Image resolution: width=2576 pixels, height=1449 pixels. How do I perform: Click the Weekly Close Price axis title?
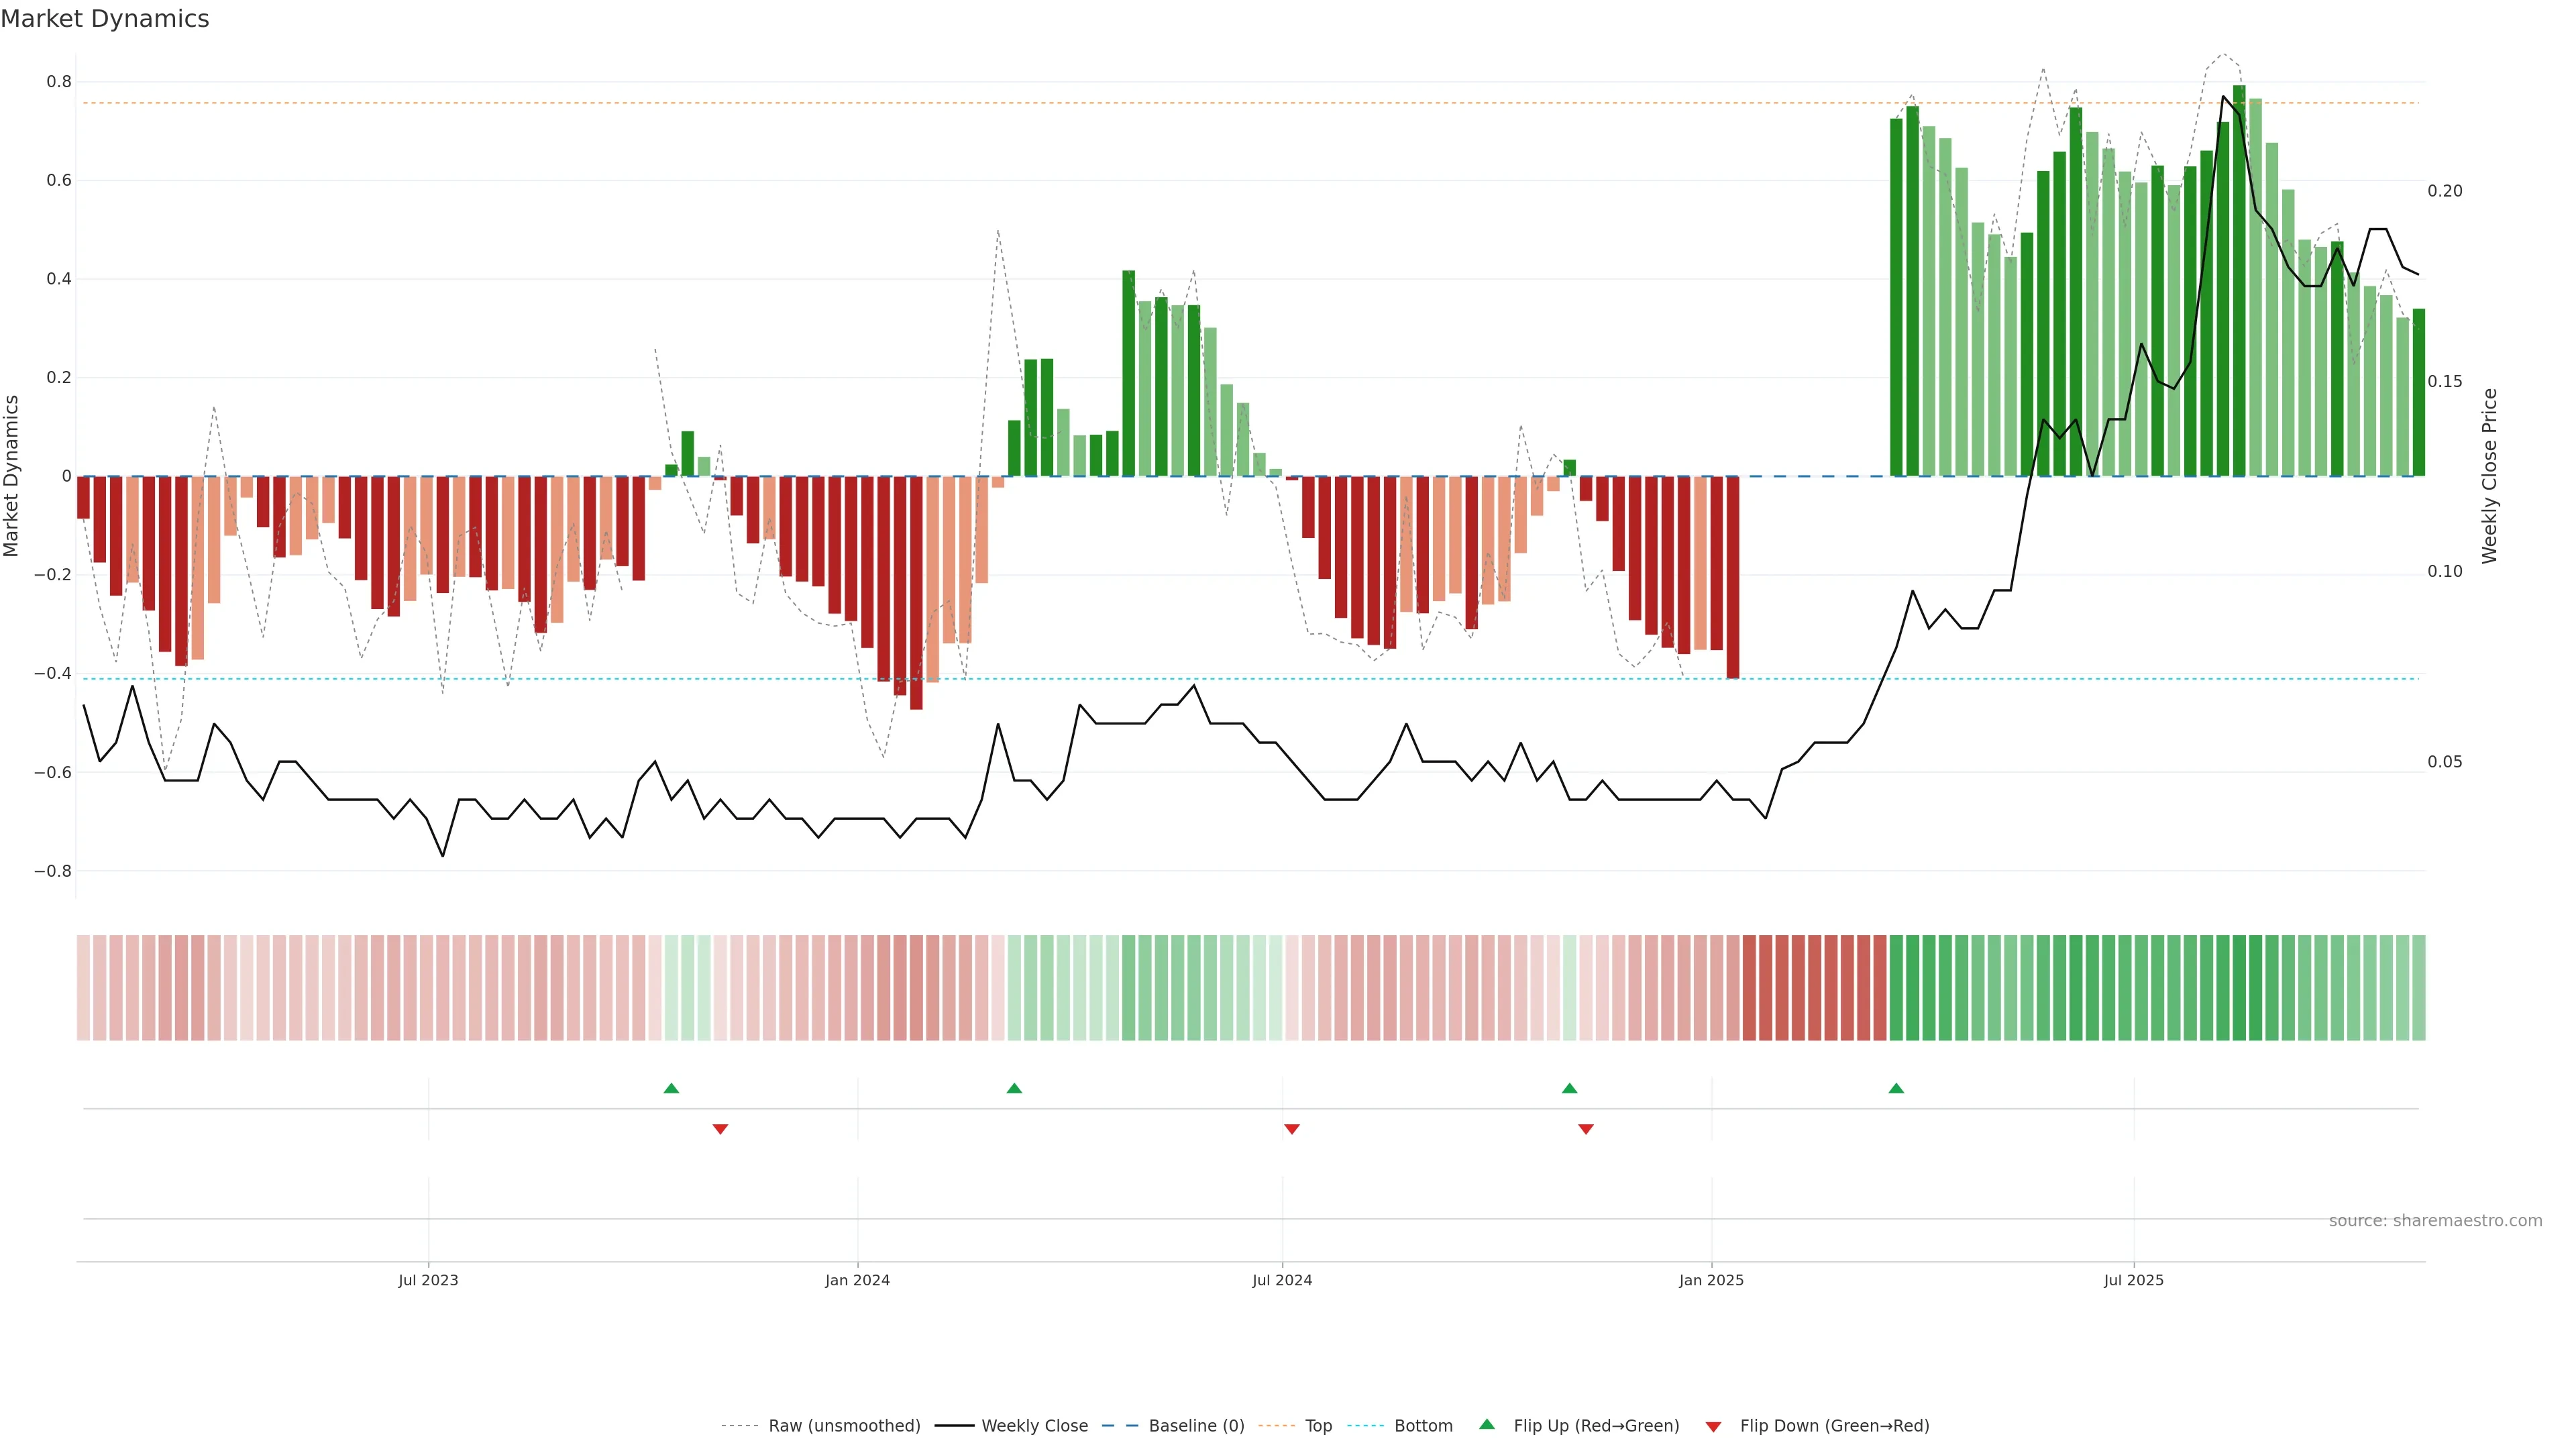point(2489,476)
